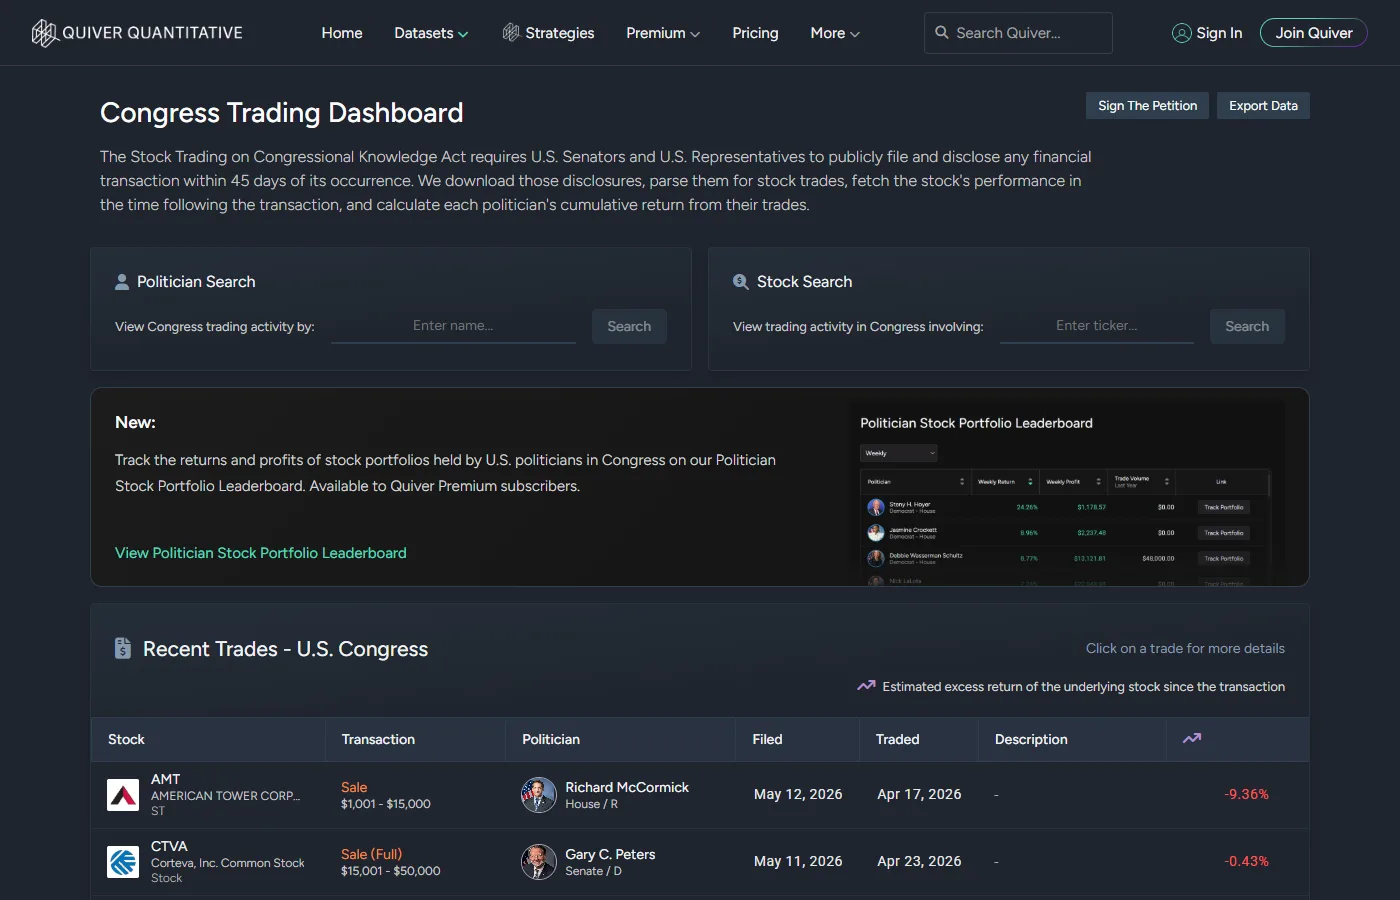Click the Join Quiver button
The image size is (1400, 900).
[x=1314, y=33]
